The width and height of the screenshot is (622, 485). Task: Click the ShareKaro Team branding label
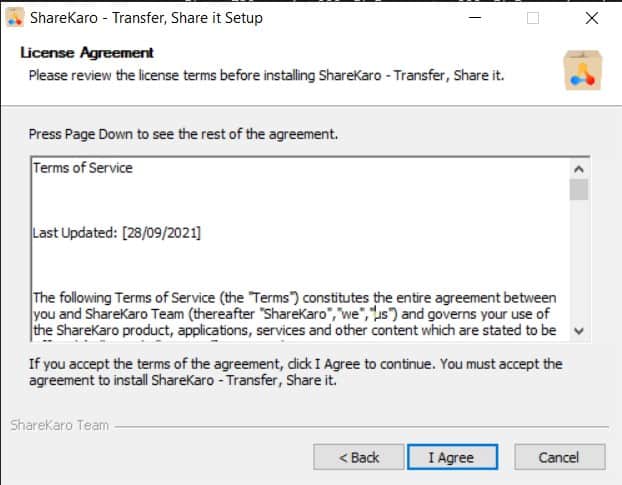coord(60,425)
